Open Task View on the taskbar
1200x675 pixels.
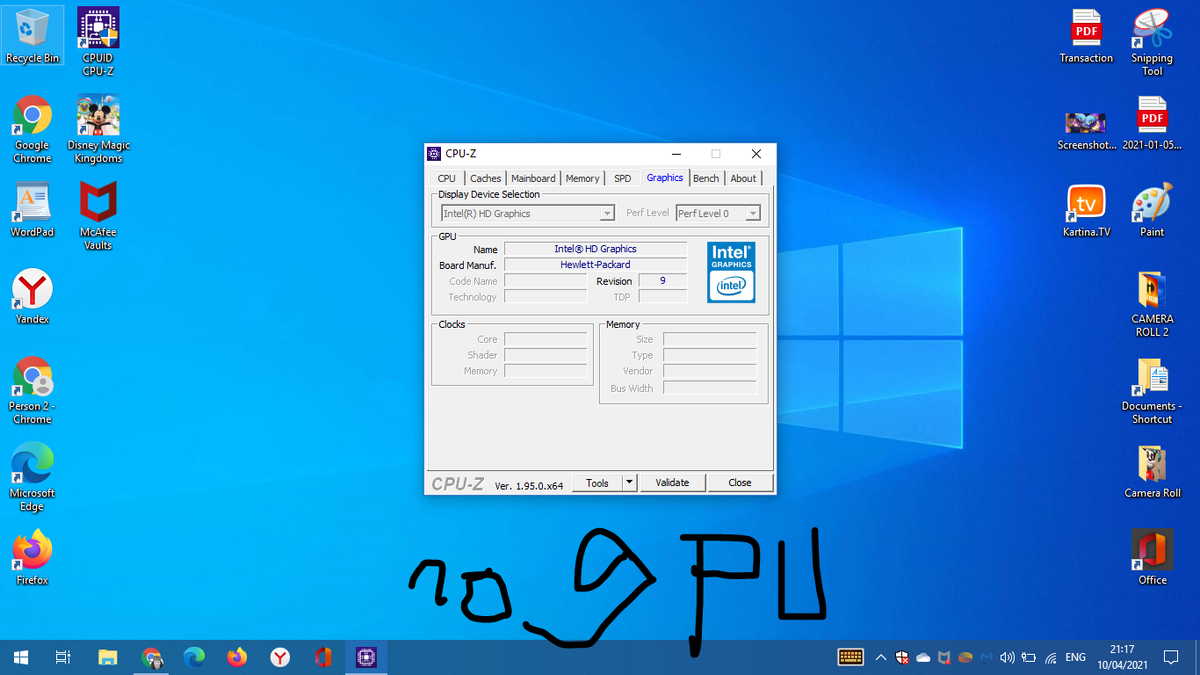pos(63,657)
